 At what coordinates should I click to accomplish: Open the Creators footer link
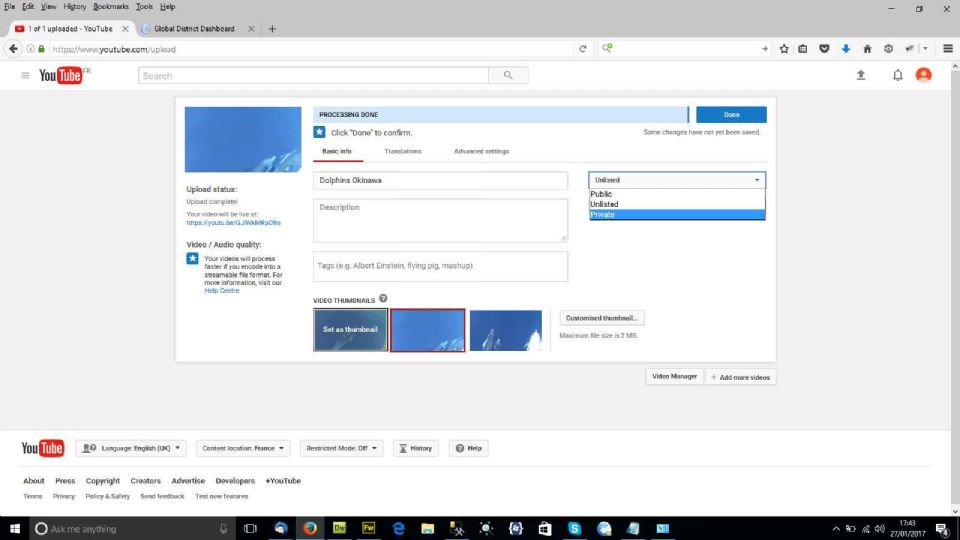coord(145,481)
